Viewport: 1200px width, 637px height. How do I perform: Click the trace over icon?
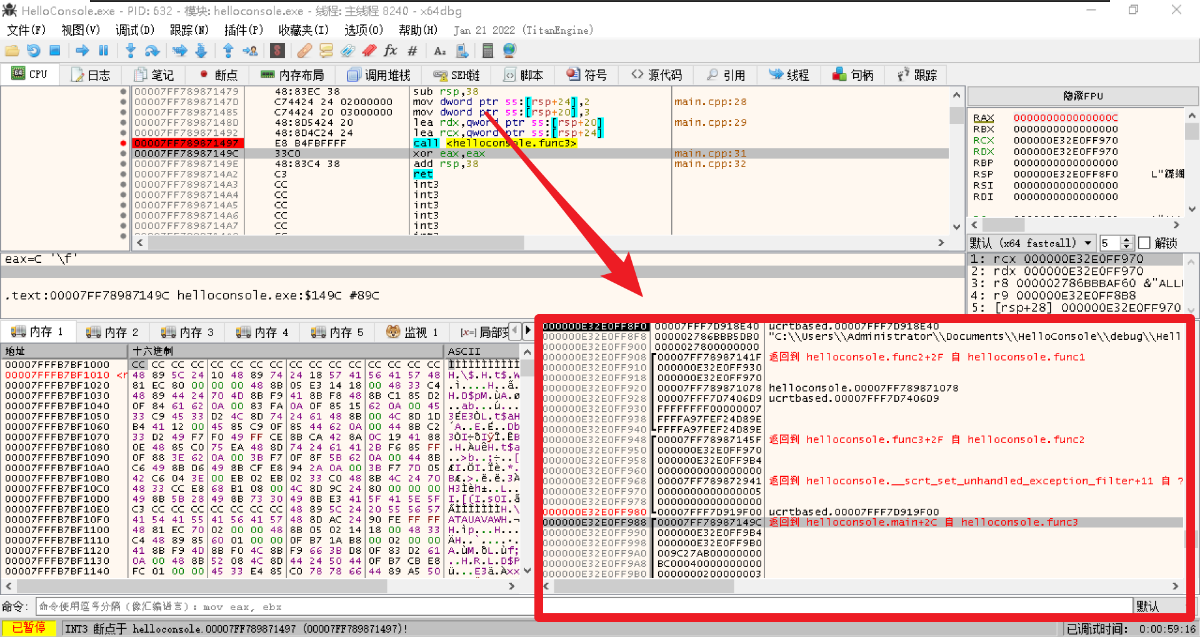click(200, 50)
